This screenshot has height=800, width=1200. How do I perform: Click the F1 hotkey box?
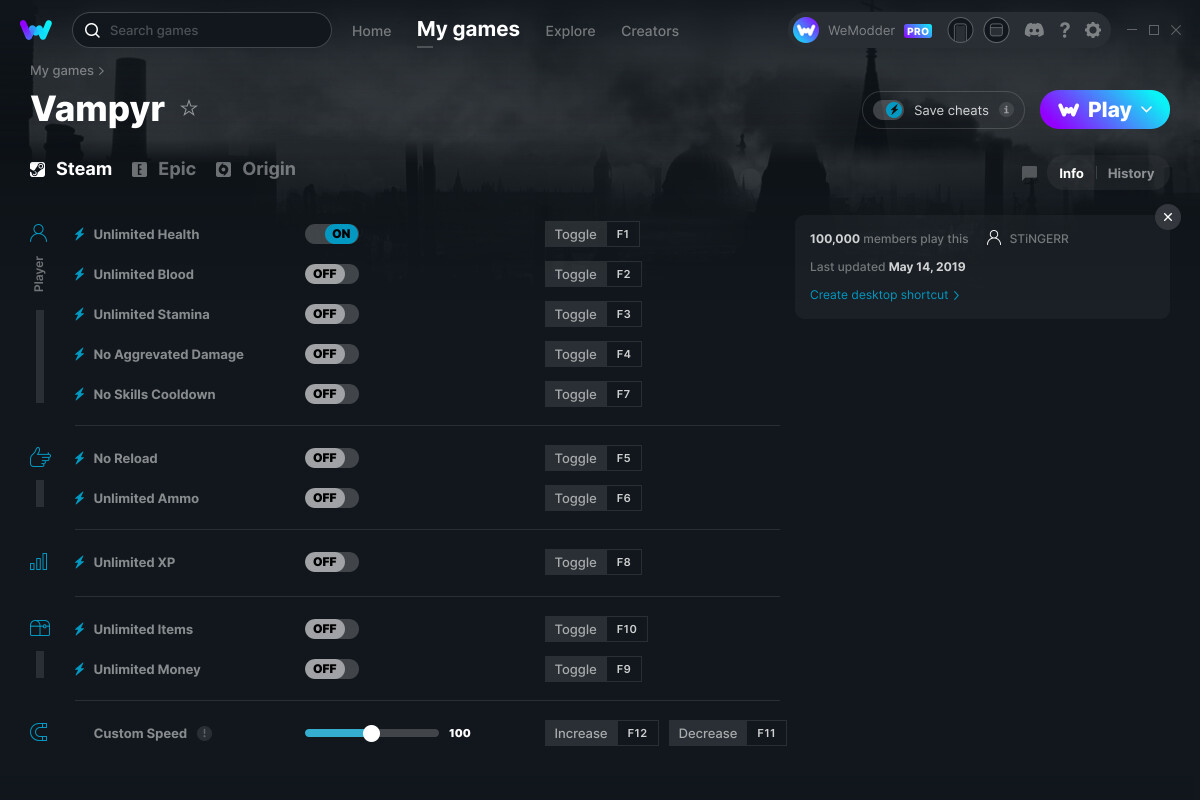click(x=623, y=234)
